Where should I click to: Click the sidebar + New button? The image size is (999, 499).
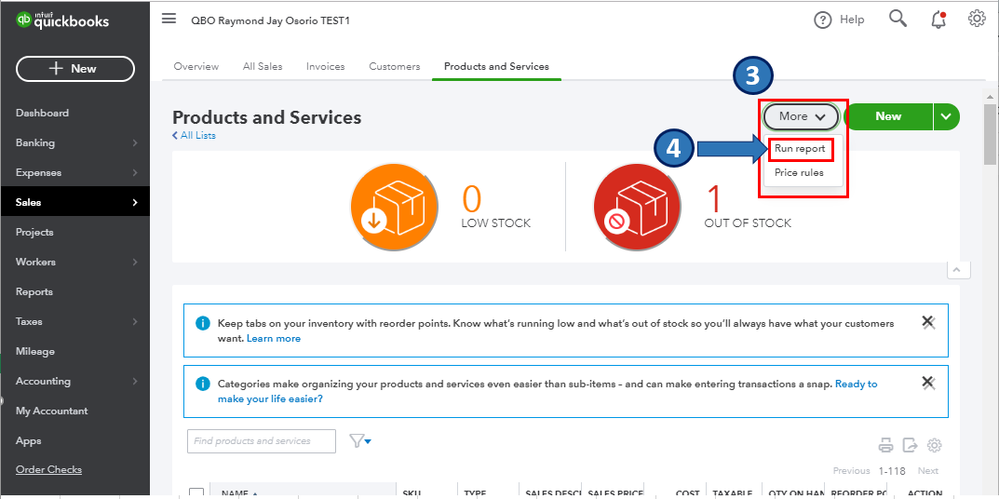tap(75, 69)
